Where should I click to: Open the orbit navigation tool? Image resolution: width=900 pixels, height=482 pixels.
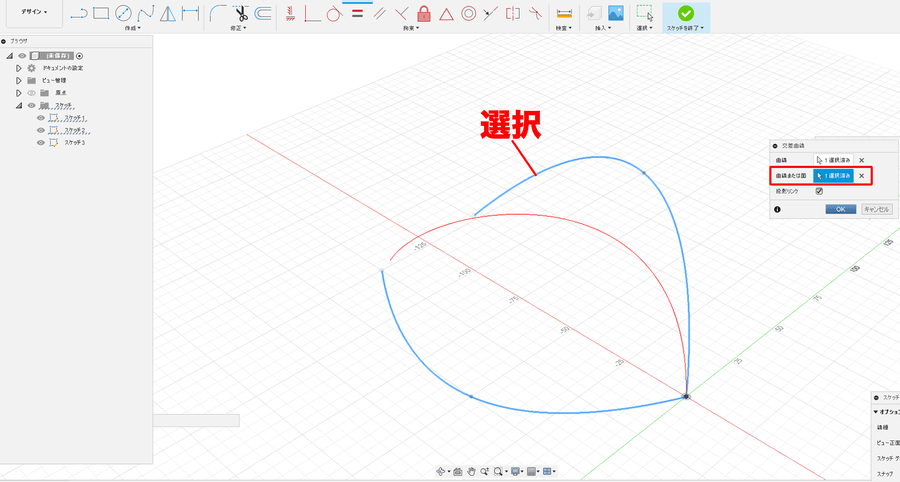(441, 472)
